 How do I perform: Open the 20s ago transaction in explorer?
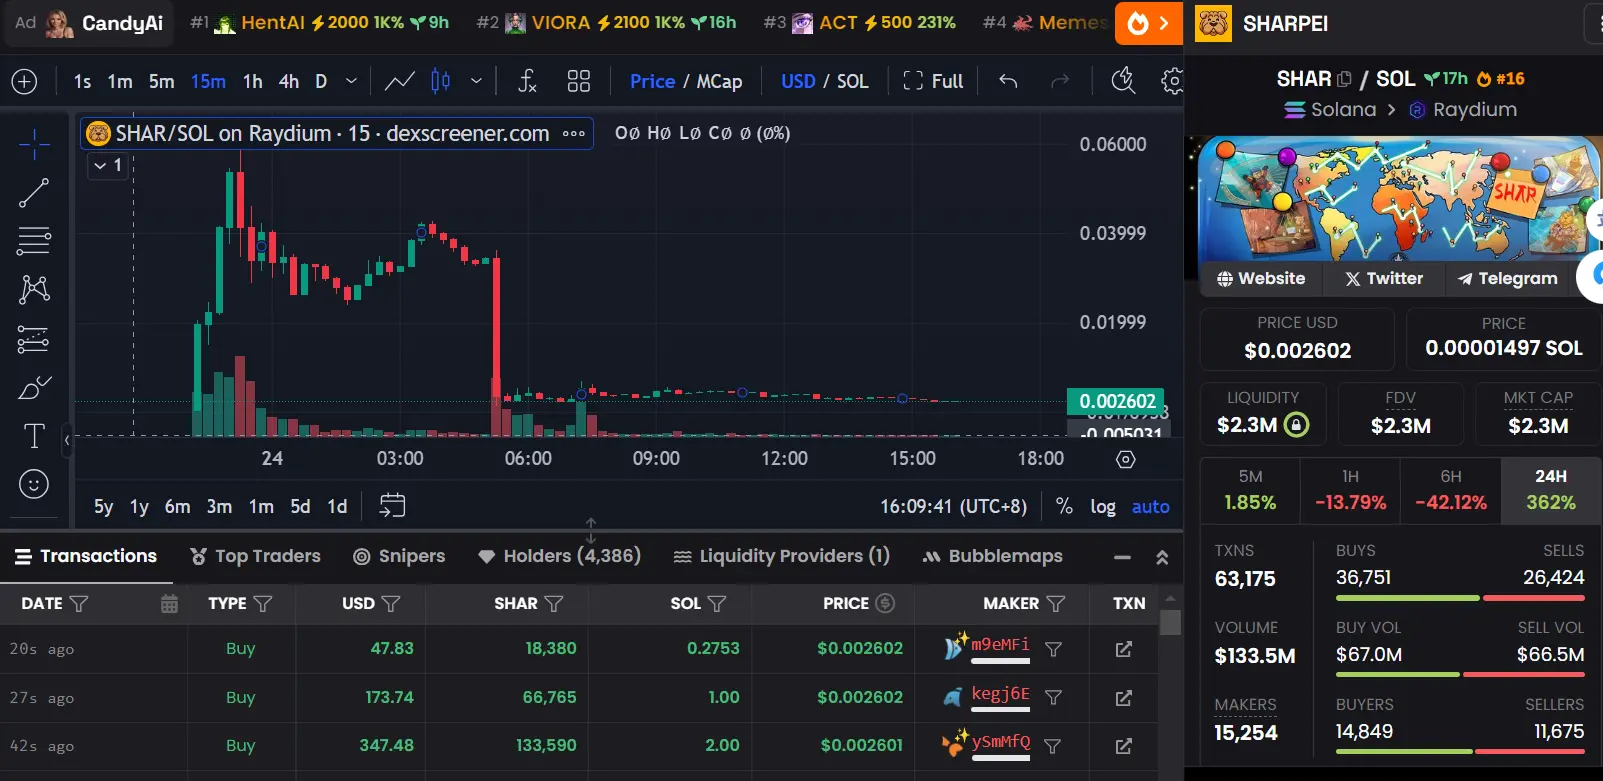pos(1124,649)
